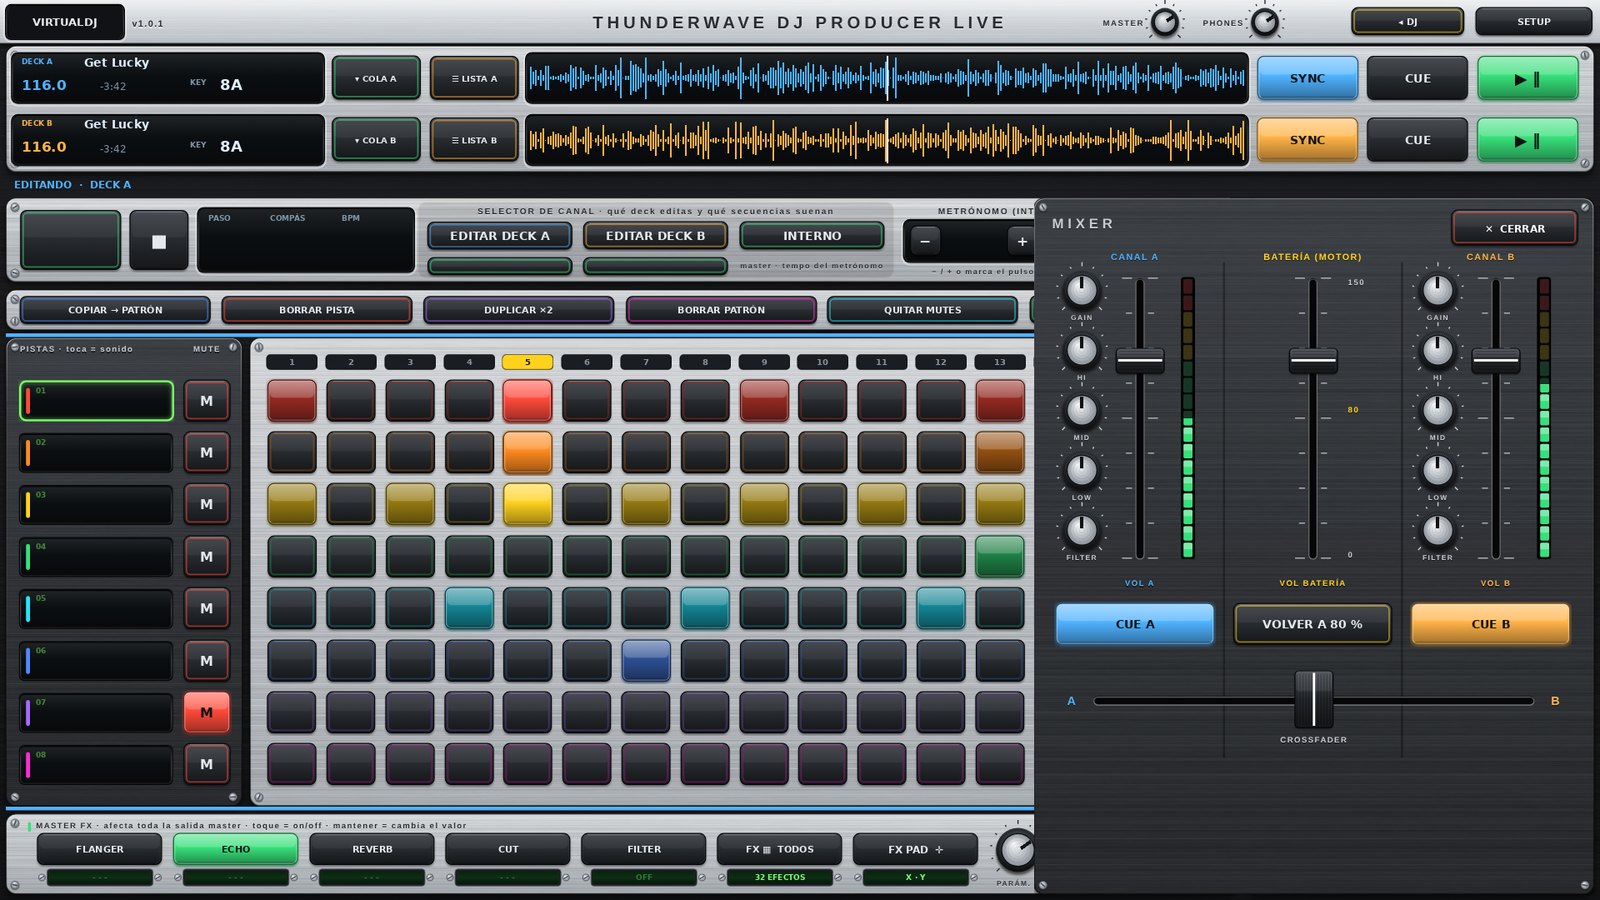Tap the green pad in step 13, track 04
The width and height of the screenshot is (1600, 900).
pos(999,556)
